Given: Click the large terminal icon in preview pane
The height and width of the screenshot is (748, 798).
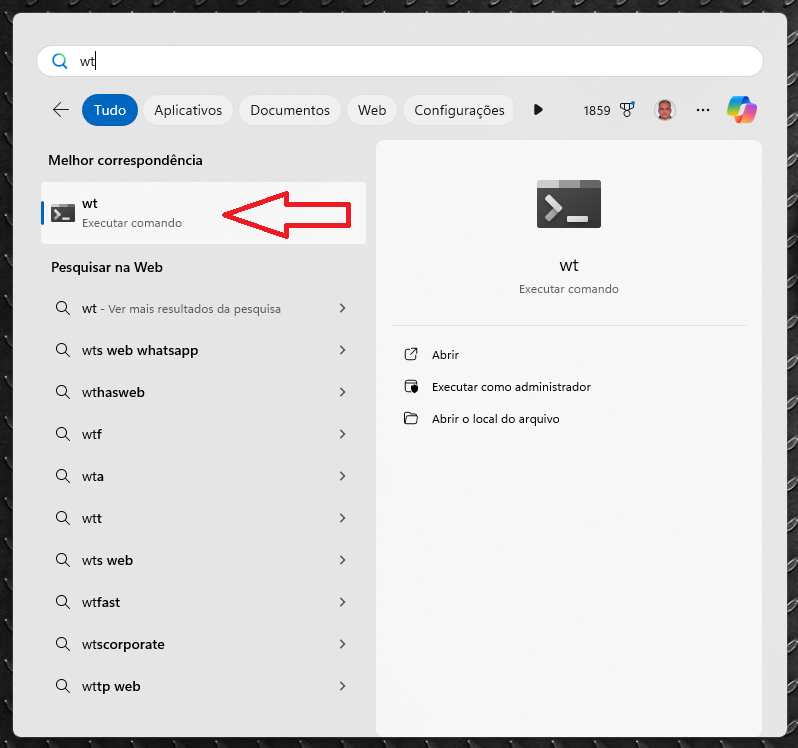Looking at the screenshot, I should click(x=568, y=204).
